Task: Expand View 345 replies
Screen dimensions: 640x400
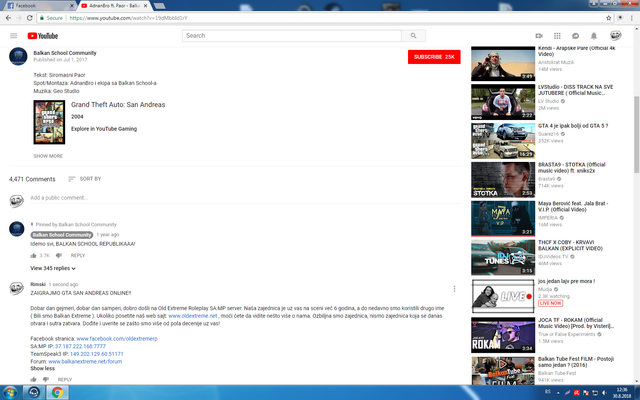Action: point(53,268)
